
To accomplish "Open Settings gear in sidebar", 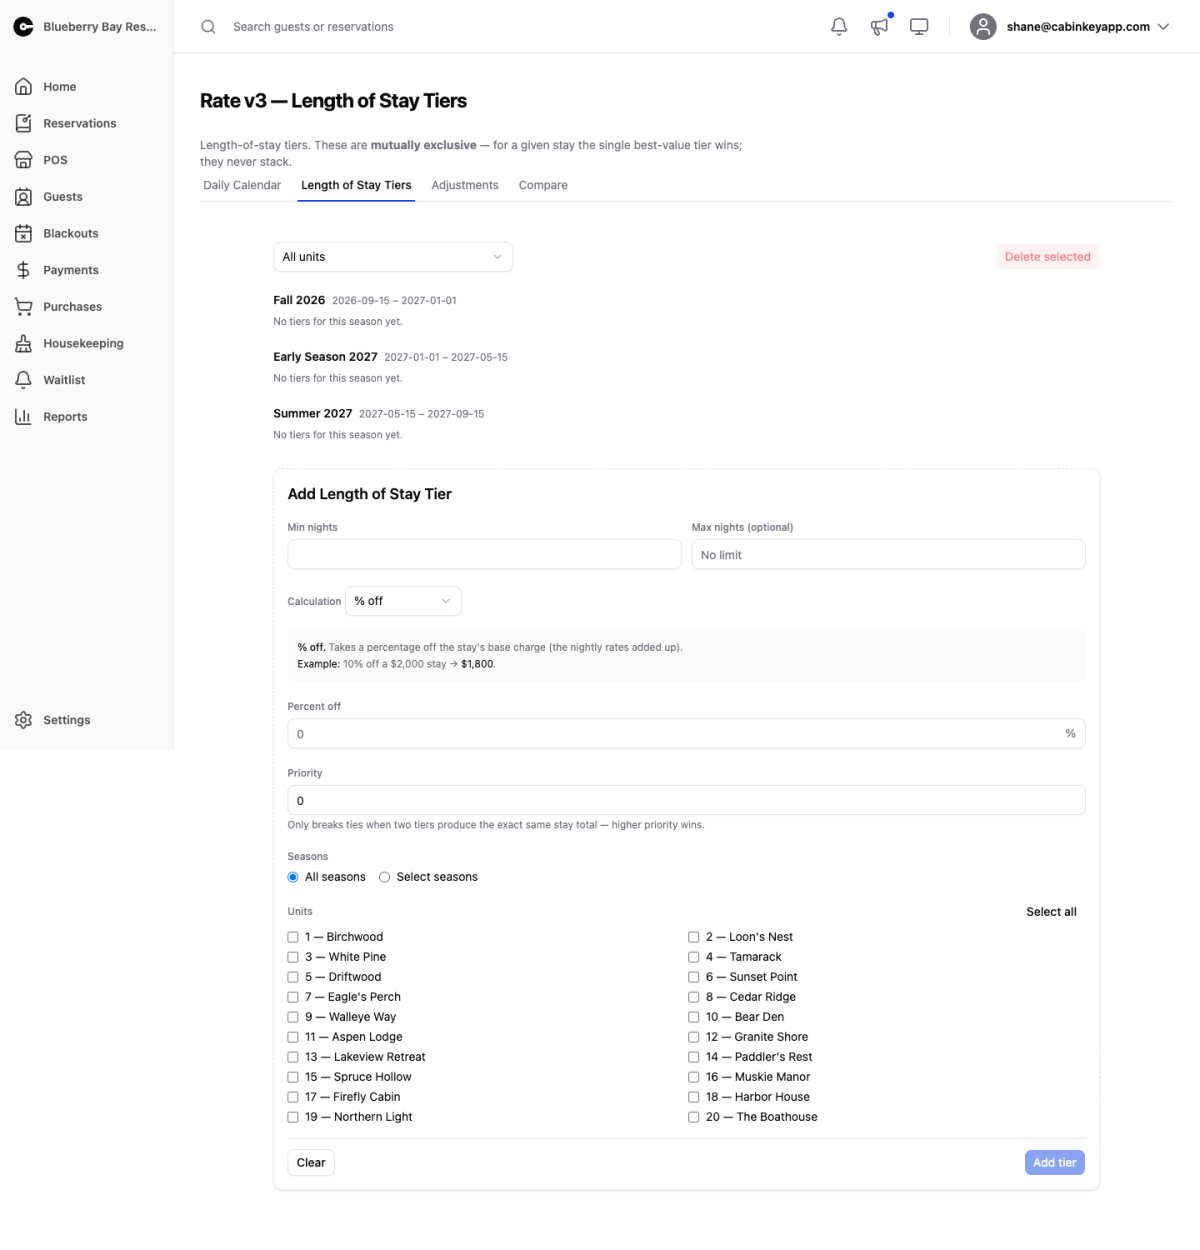I will 24,720.
